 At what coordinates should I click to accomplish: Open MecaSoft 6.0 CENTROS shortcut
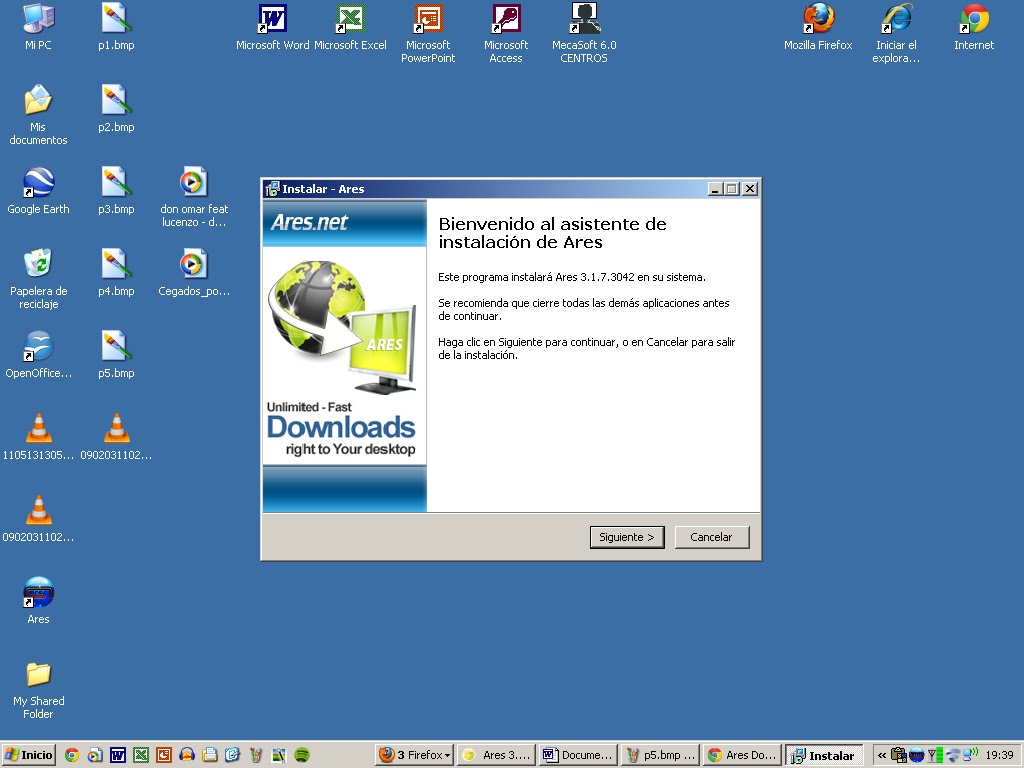[584, 33]
